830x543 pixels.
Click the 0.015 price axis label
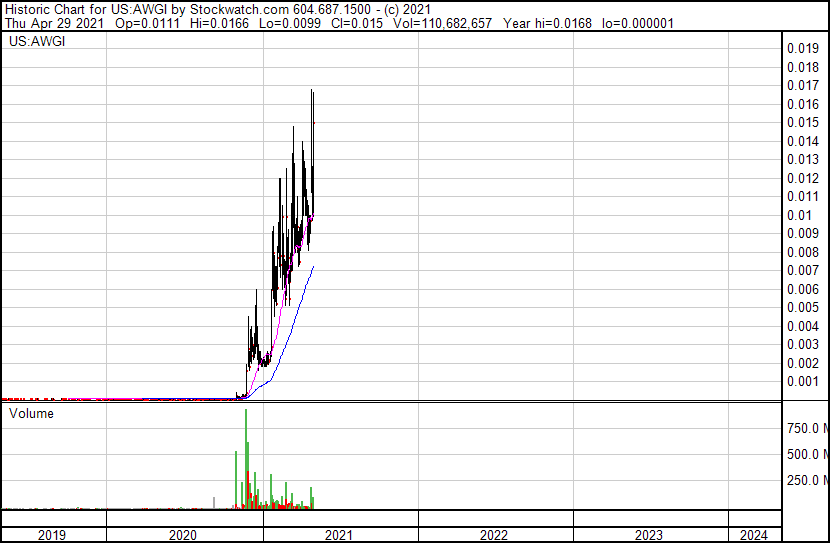(x=803, y=122)
